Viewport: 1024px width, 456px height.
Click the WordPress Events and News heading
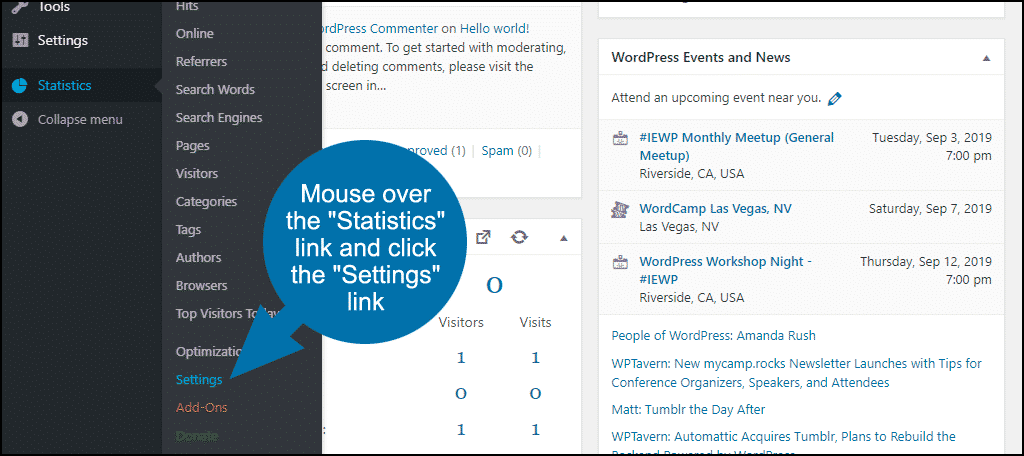[x=701, y=57]
